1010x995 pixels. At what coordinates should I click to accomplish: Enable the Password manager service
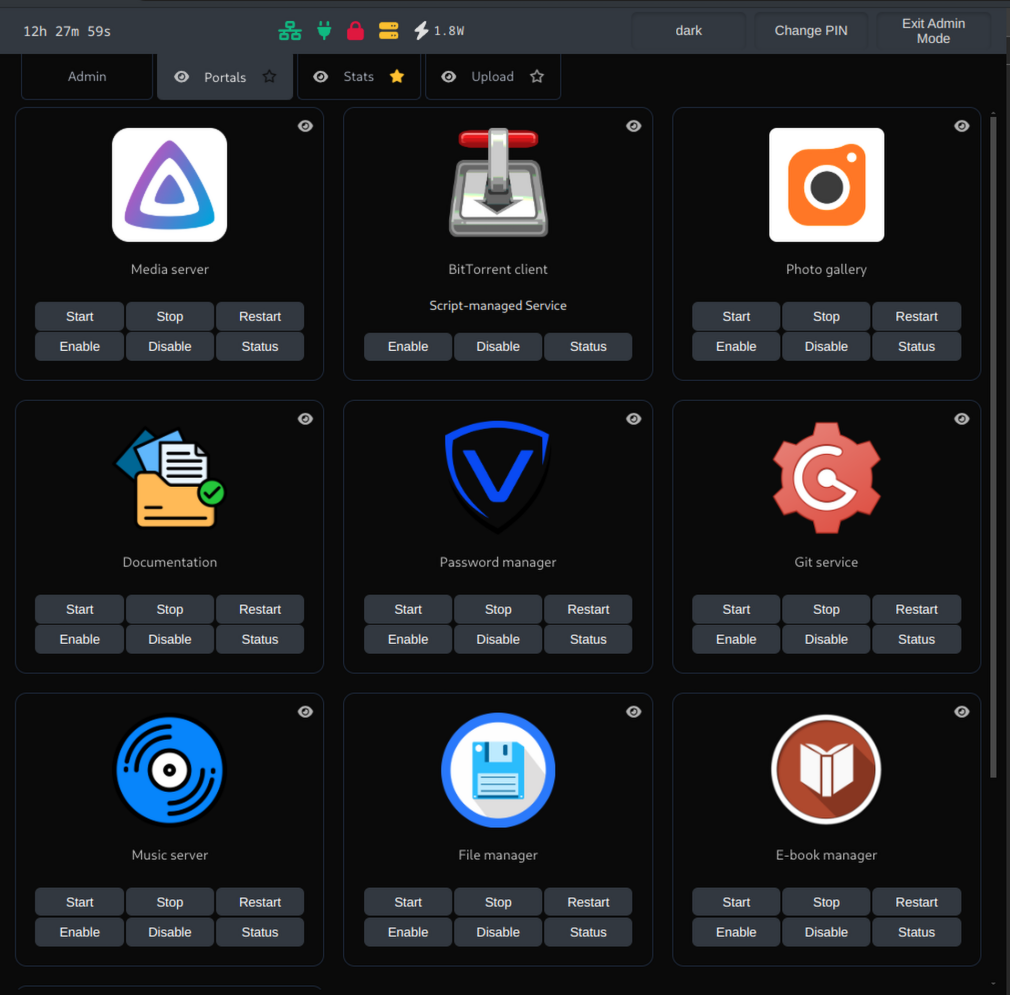point(408,640)
